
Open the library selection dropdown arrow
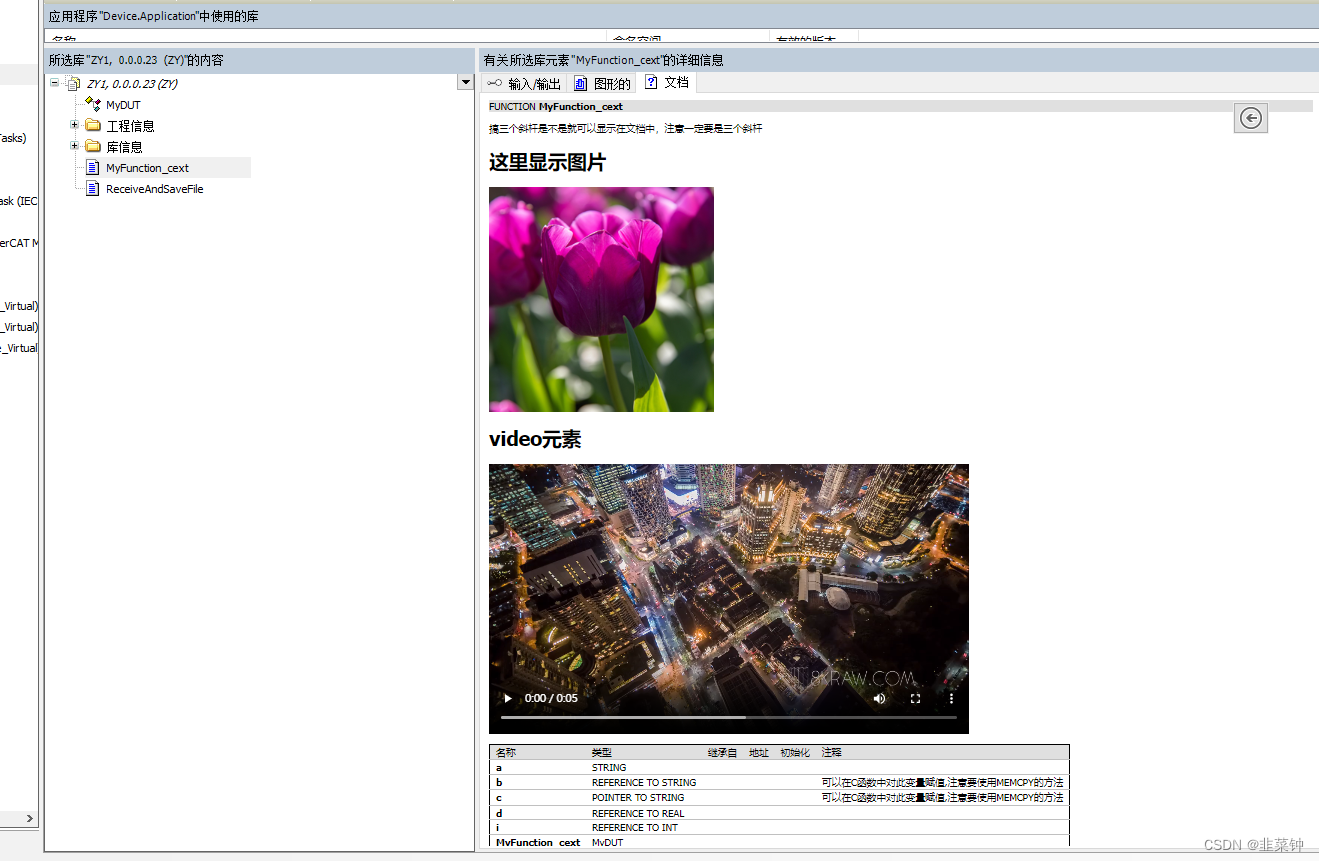point(465,83)
